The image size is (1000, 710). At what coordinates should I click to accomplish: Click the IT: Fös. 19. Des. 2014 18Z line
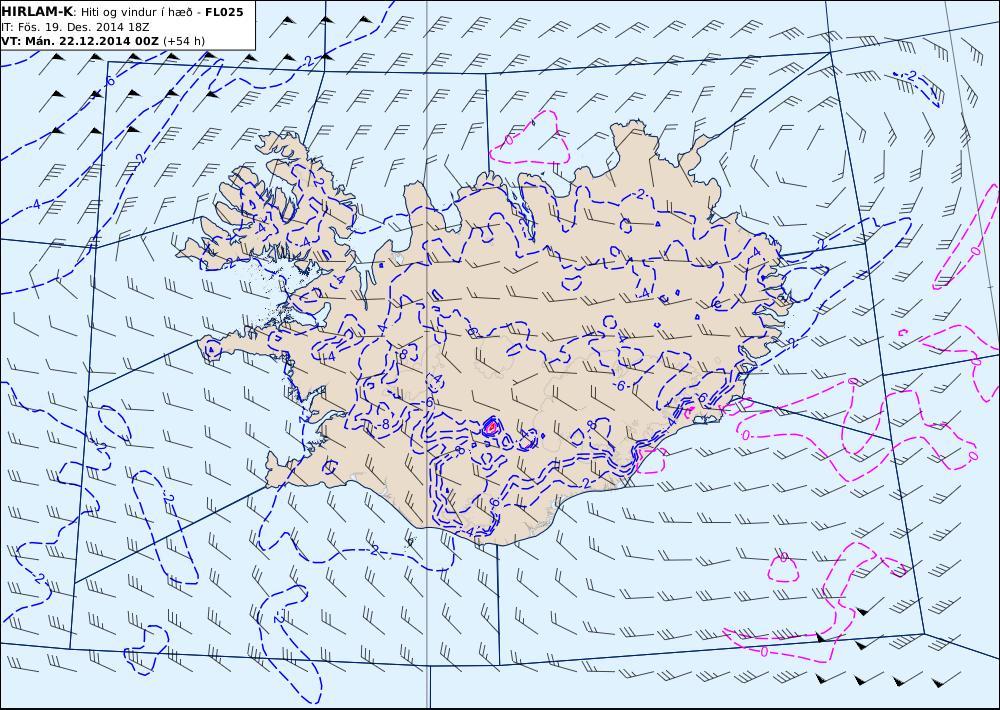pos(75,27)
